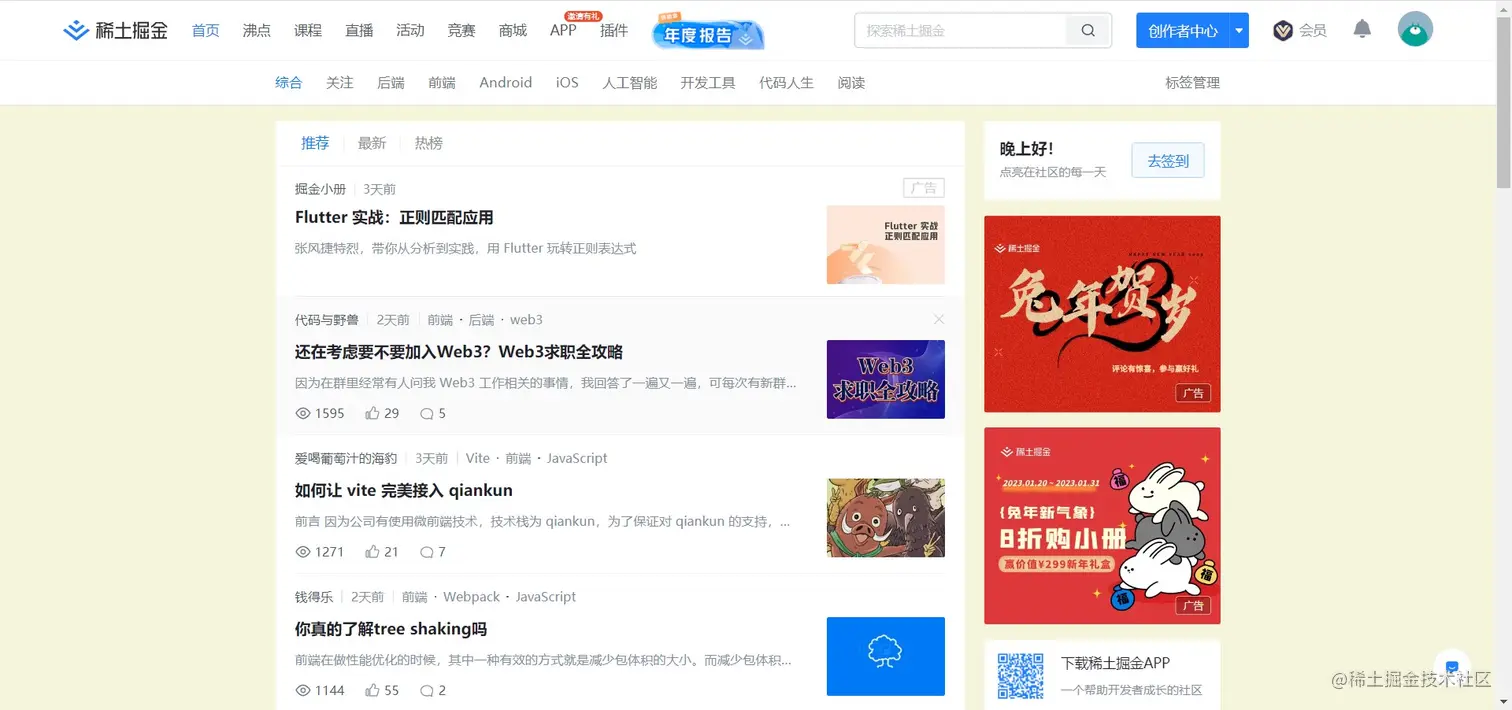The height and width of the screenshot is (710, 1512).
Task: Open the user avatar menu
Action: 1415,29
